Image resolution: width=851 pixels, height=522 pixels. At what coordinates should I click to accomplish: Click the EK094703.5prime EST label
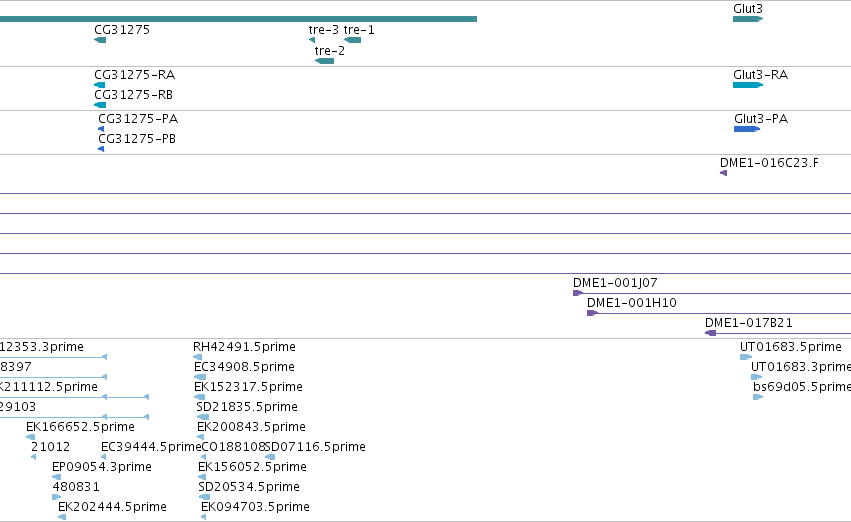[x=256, y=507]
